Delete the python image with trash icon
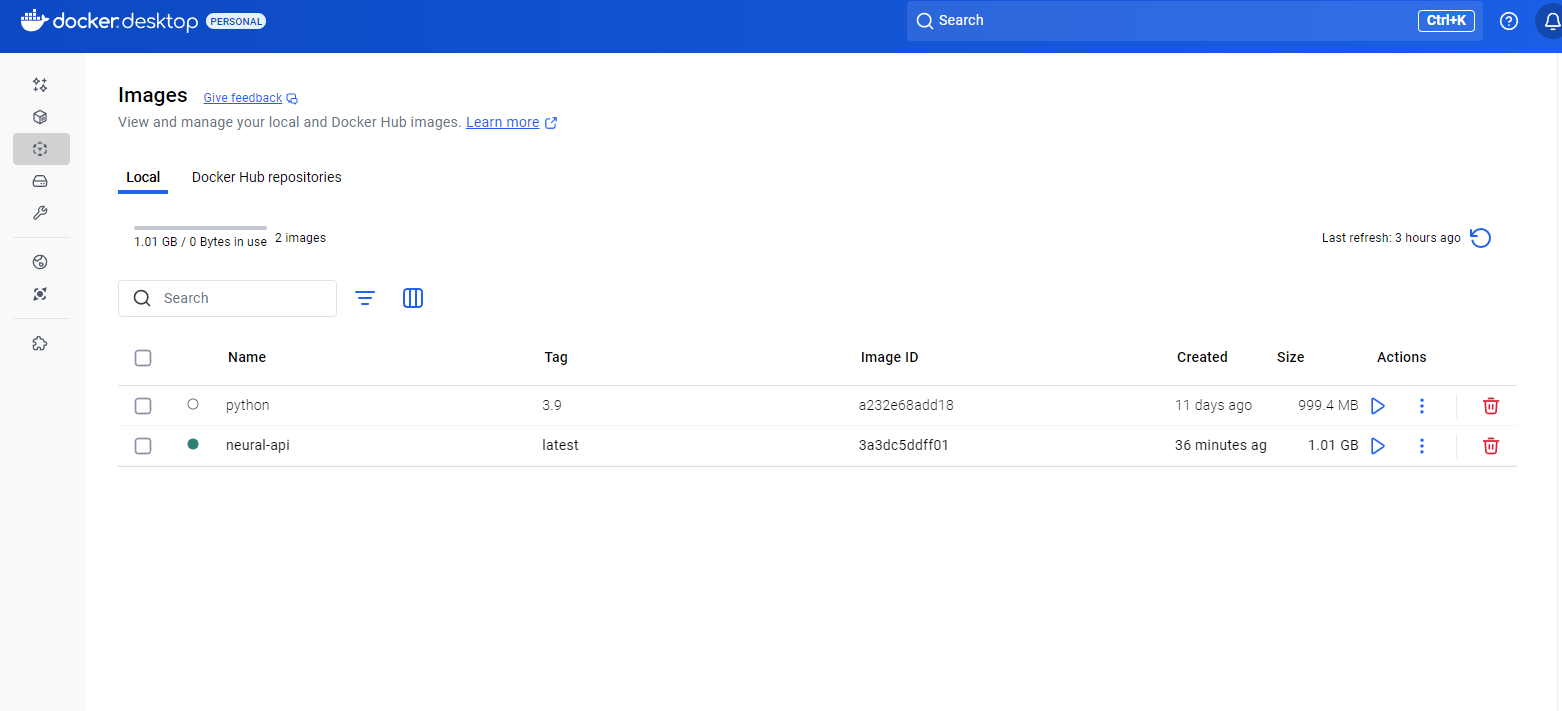This screenshot has width=1562, height=711. click(1491, 406)
